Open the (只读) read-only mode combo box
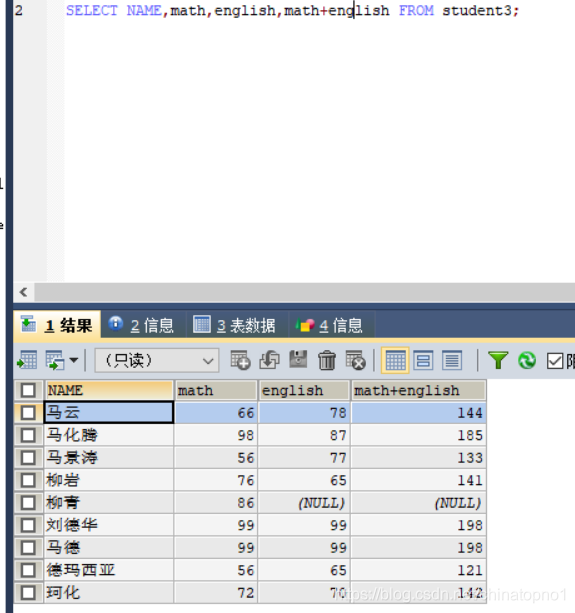The width and height of the screenshot is (575, 613). (x=157, y=360)
